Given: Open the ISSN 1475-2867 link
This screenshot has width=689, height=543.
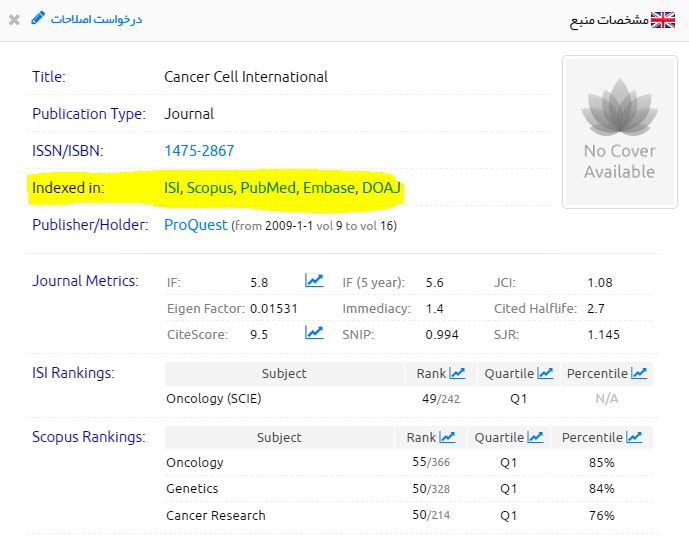Looking at the screenshot, I should coord(199,150).
